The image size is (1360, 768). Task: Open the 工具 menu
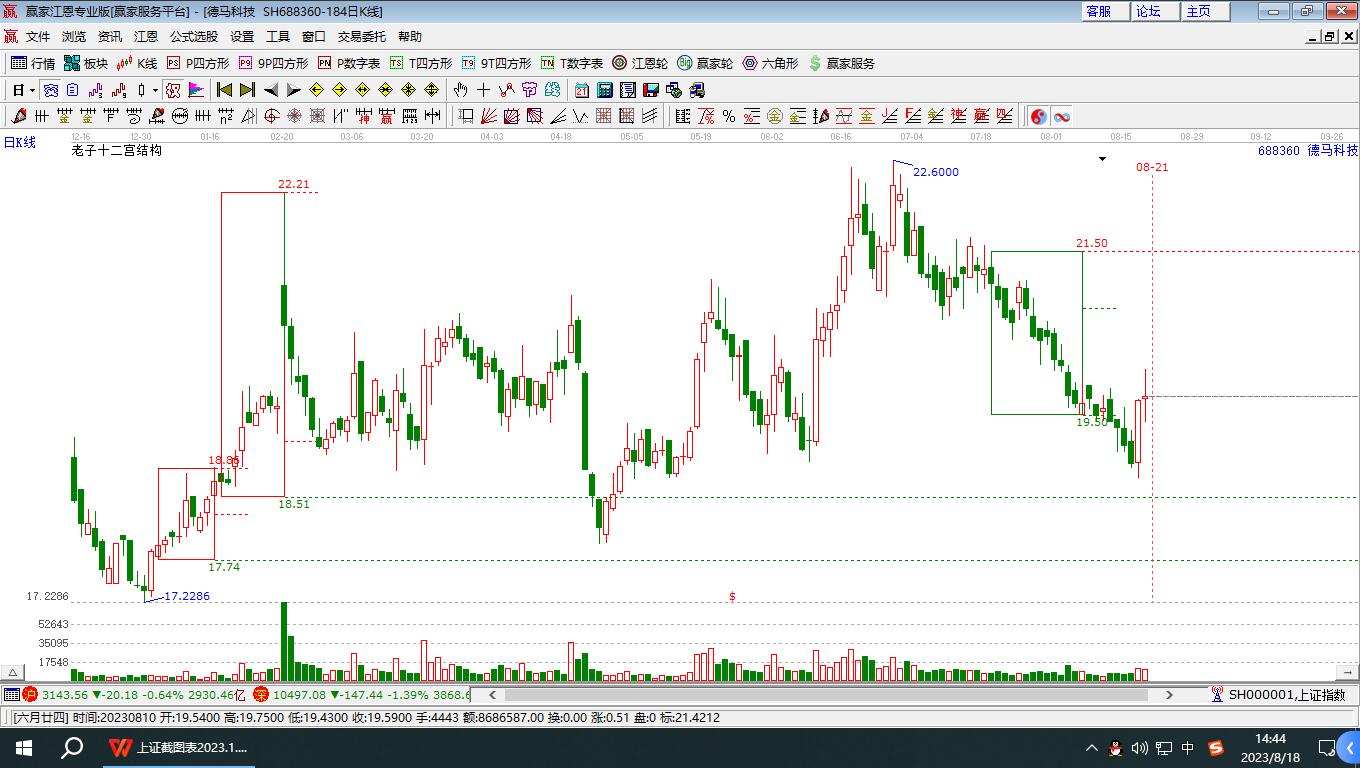coord(278,37)
